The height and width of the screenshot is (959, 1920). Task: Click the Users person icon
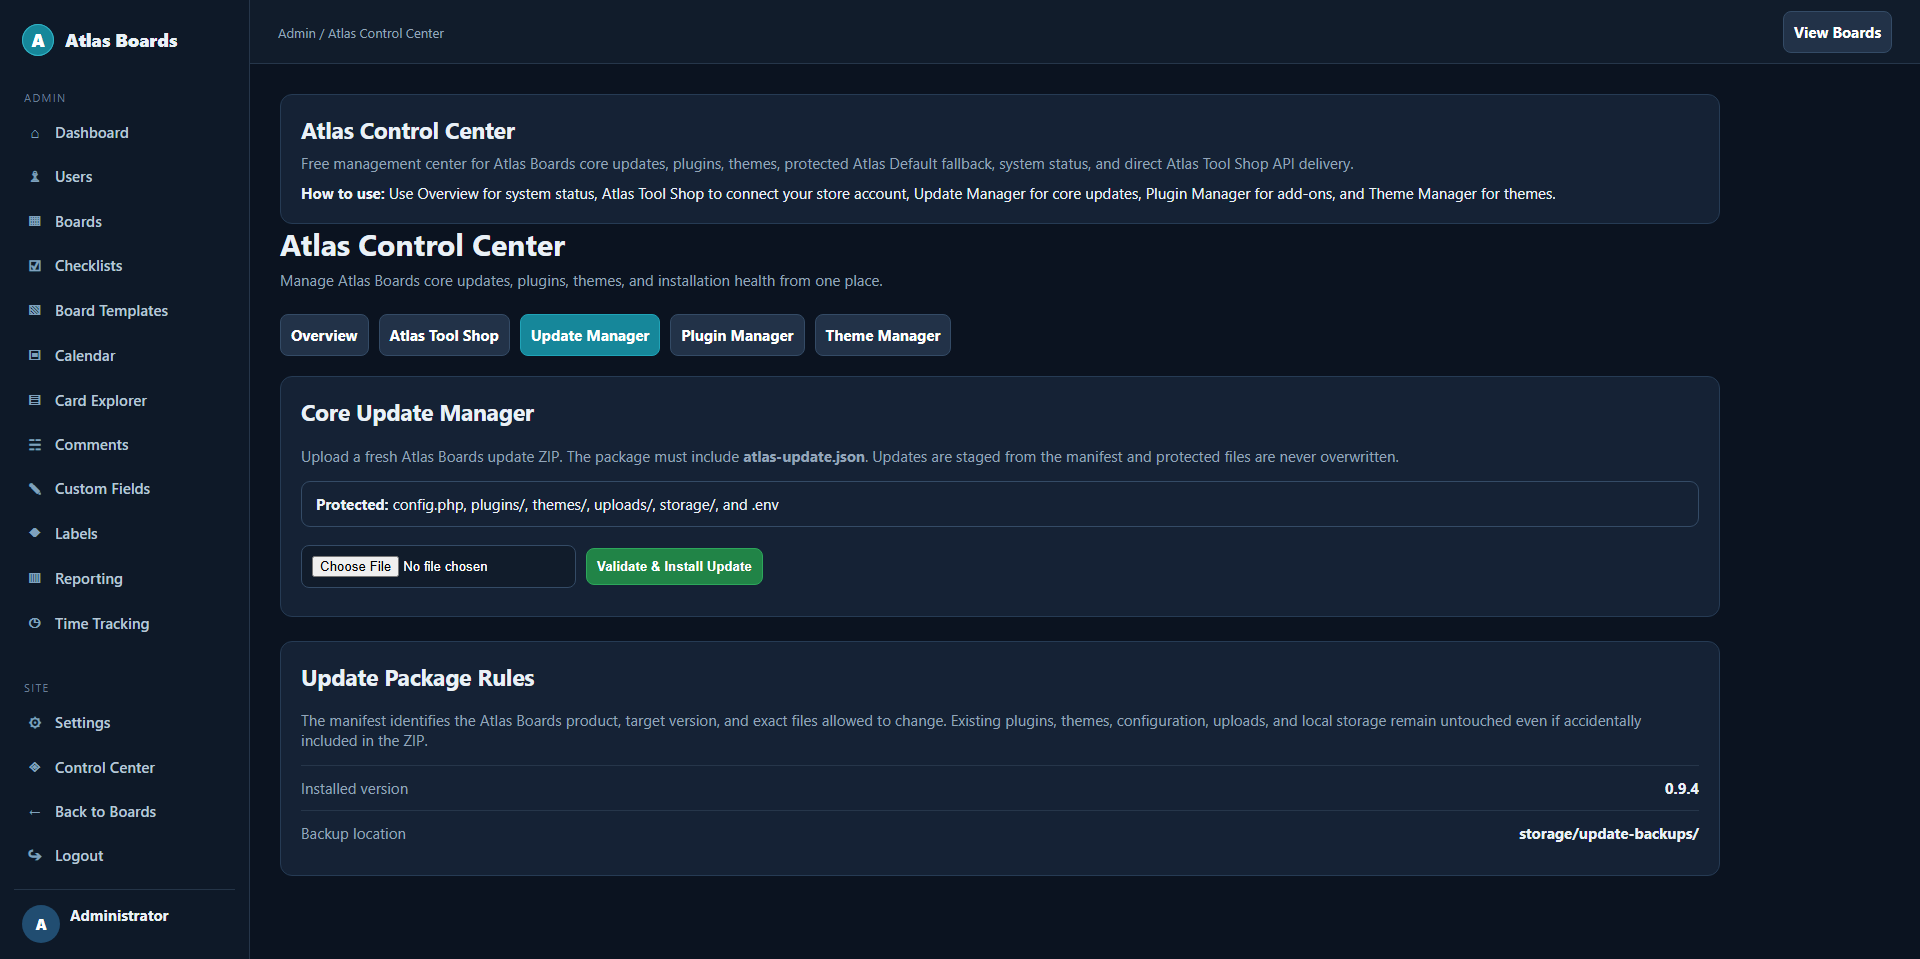35,177
